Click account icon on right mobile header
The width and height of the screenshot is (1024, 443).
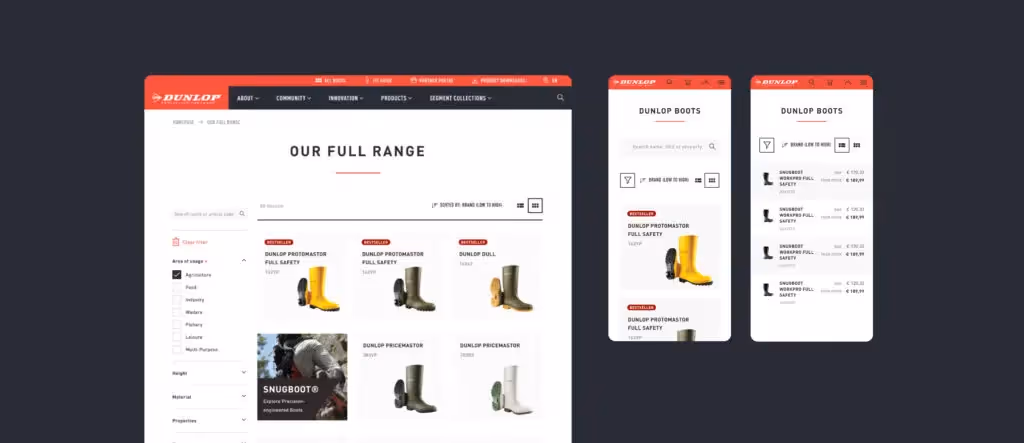[847, 82]
